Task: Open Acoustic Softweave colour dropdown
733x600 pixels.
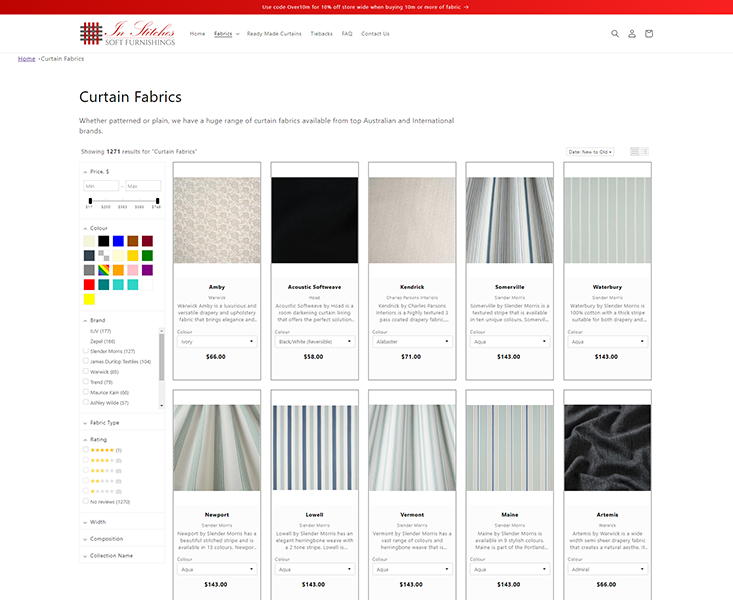Action: pos(315,341)
